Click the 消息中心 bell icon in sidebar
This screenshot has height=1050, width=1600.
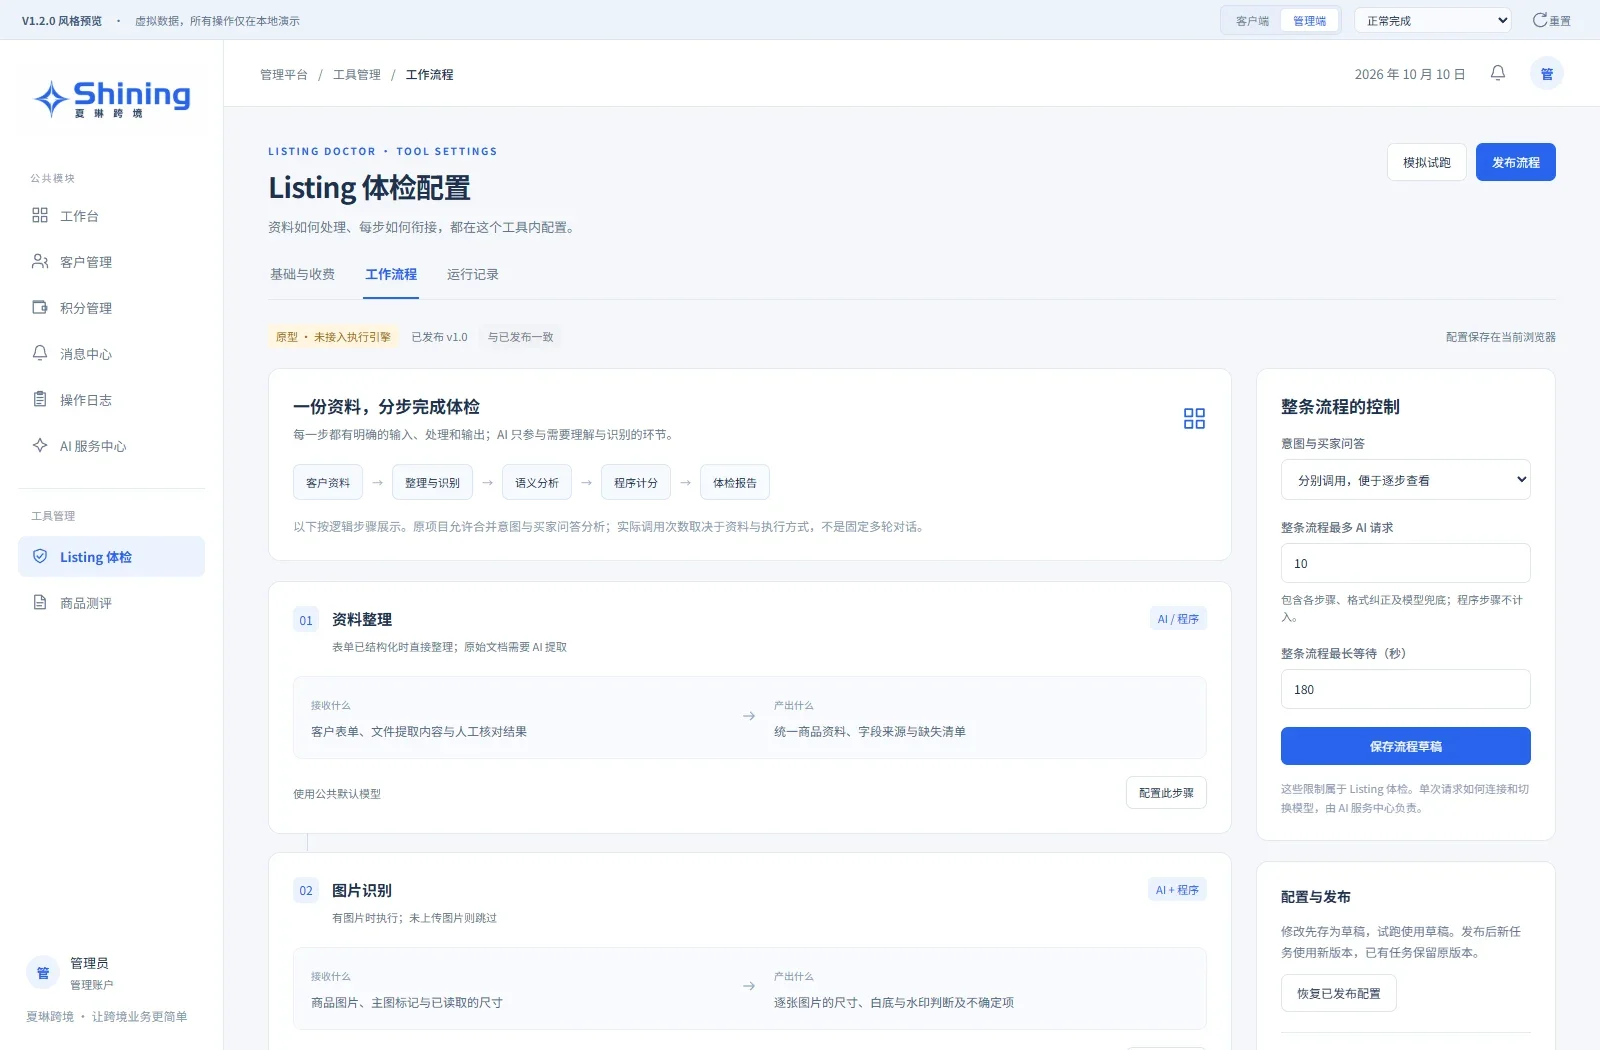click(40, 353)
